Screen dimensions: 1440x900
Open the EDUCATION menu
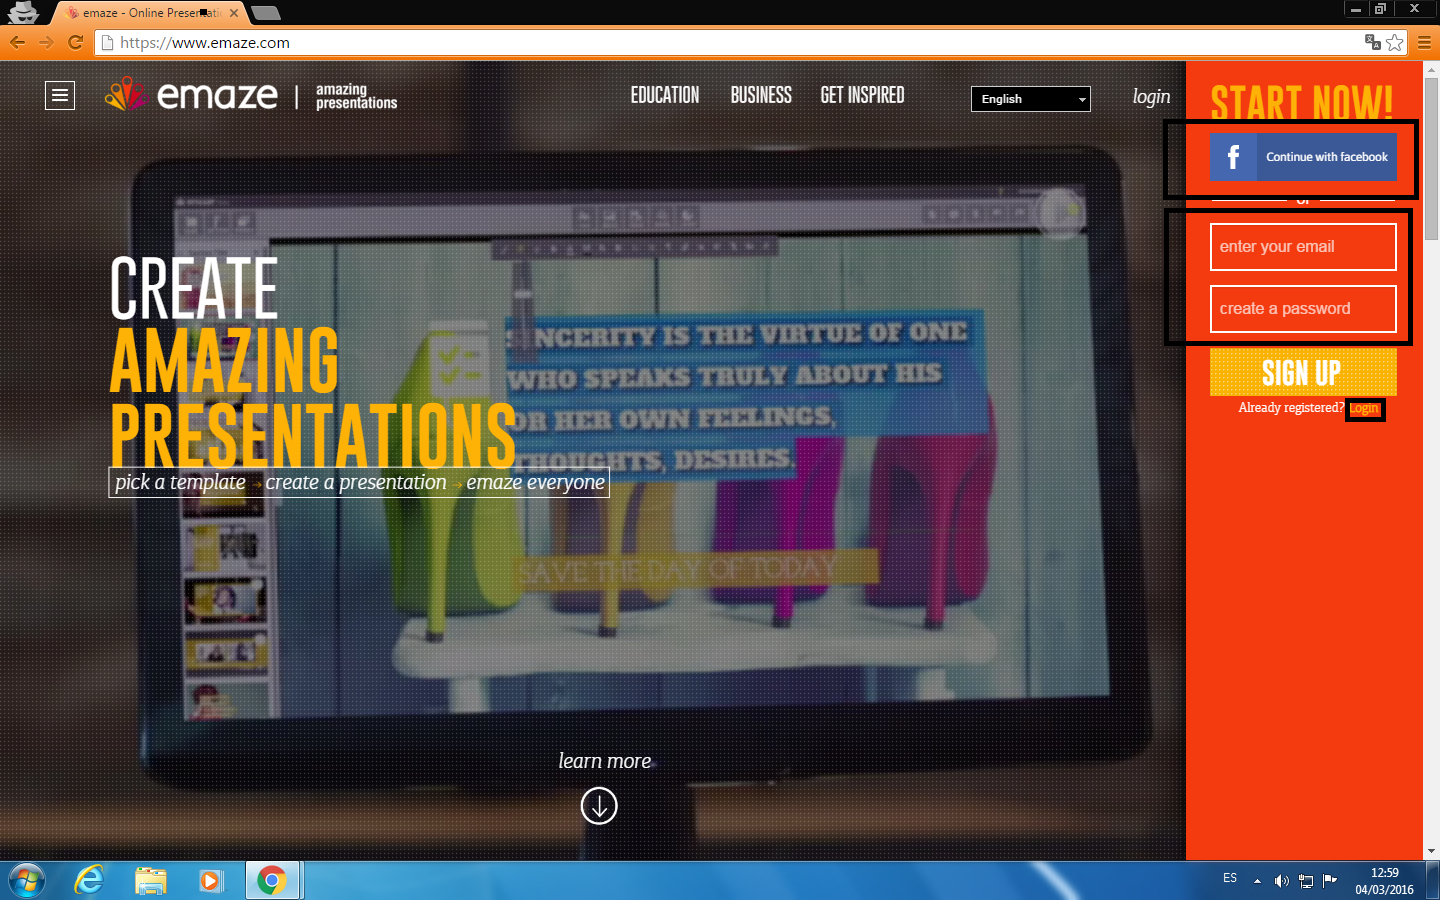pos(665,95)
